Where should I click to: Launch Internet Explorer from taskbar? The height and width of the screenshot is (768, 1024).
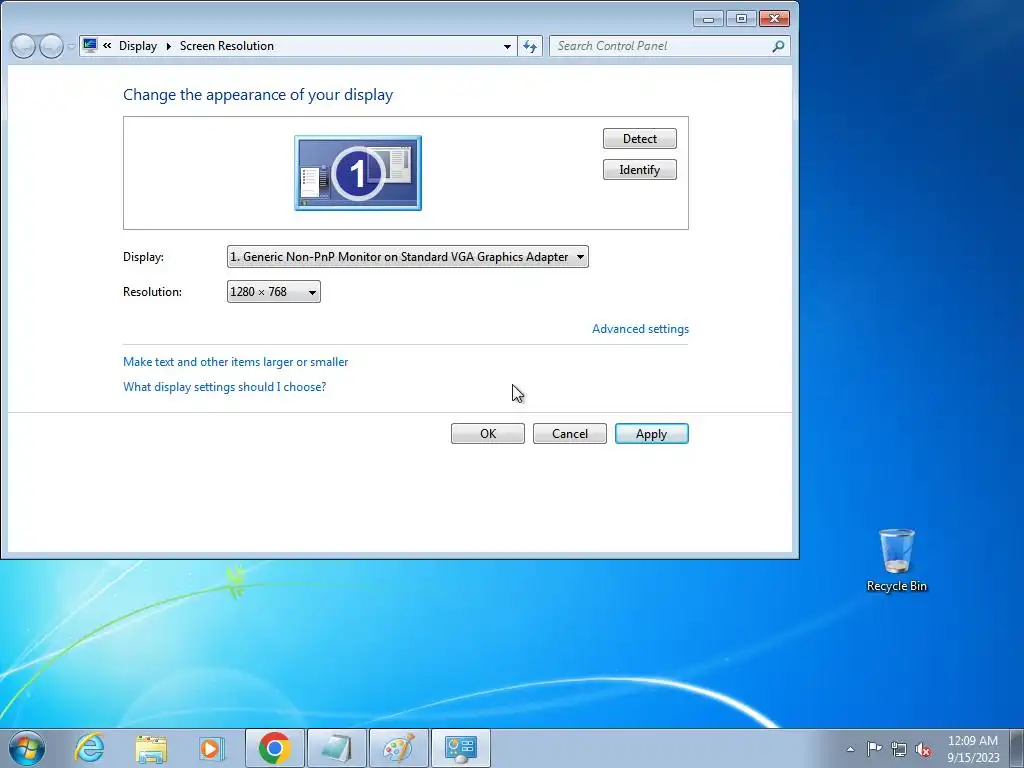[x=89, y=748]
